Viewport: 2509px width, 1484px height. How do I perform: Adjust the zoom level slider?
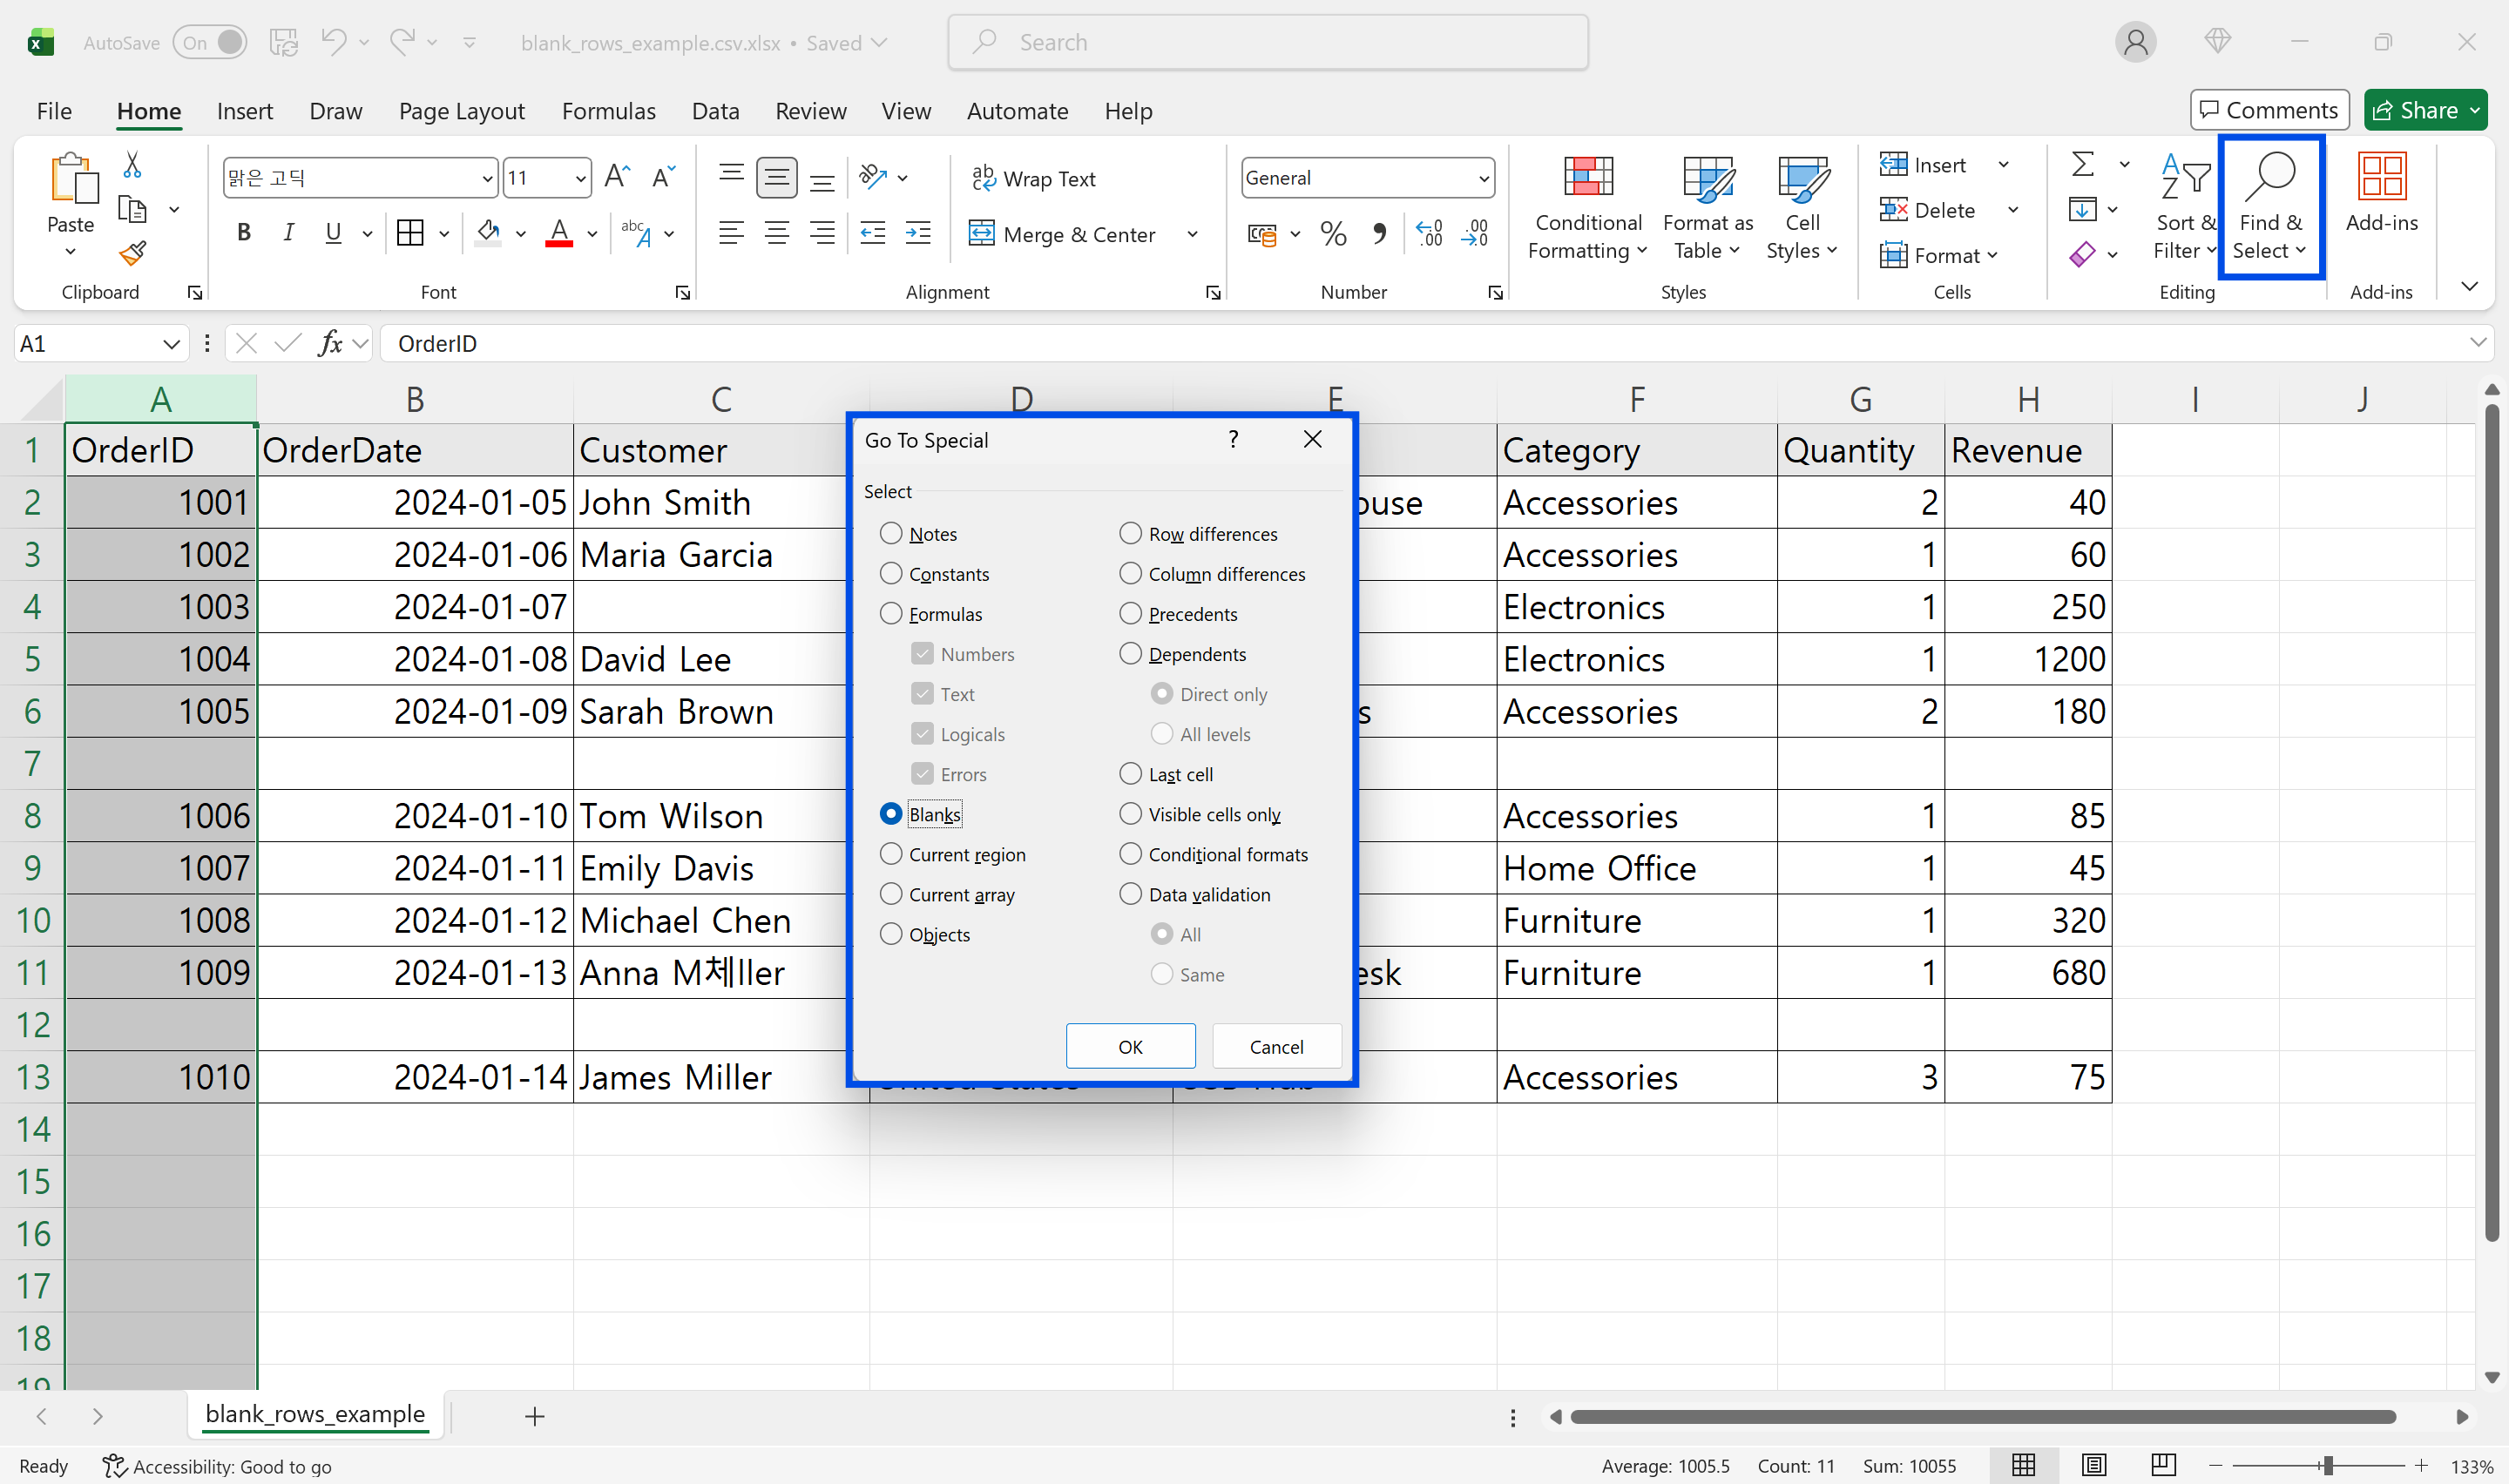point(2327,1466)
